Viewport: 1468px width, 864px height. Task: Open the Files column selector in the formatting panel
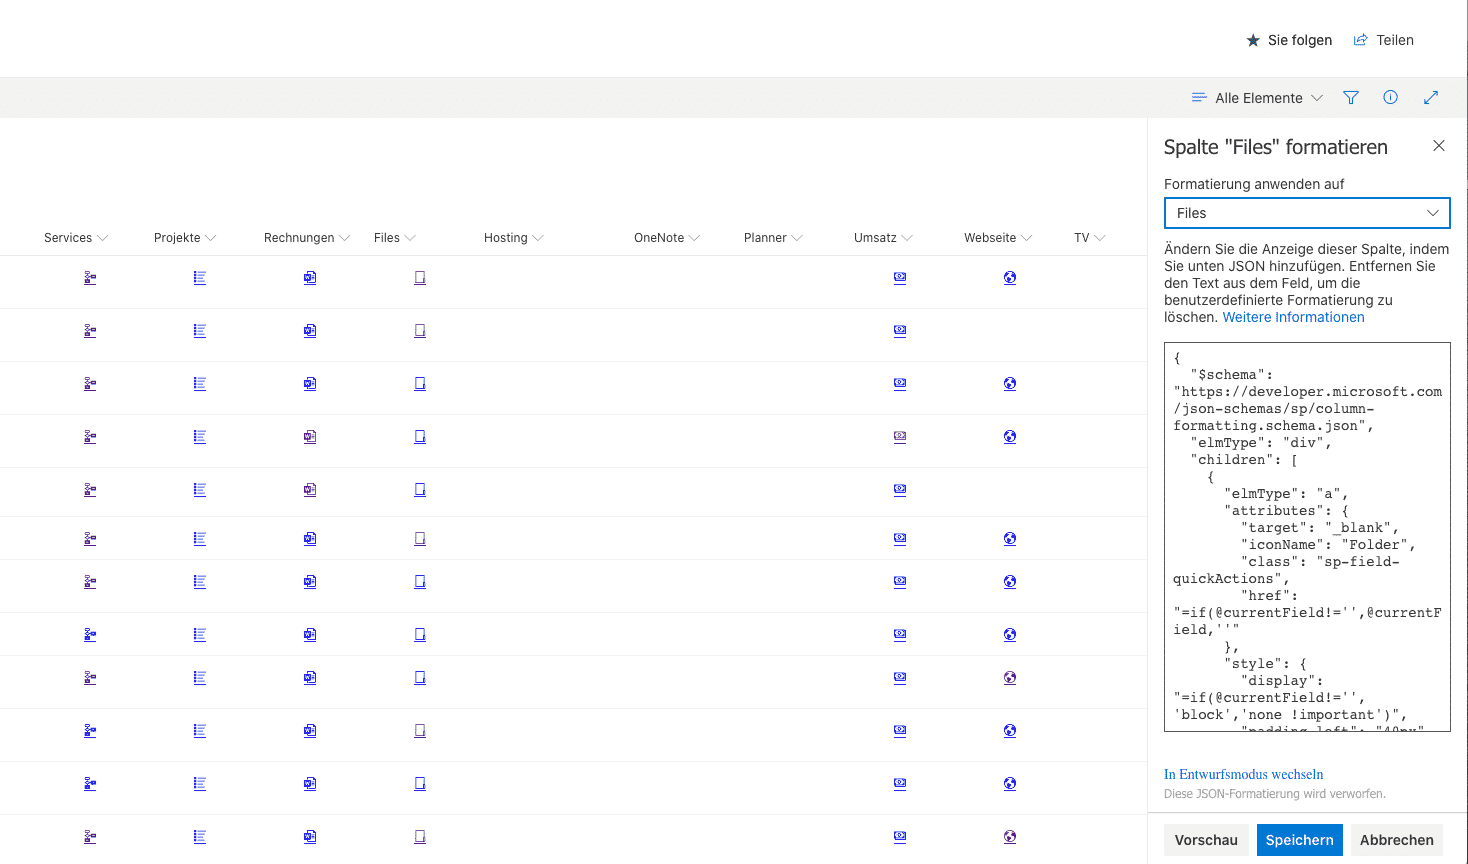[x=1306, y=212]
